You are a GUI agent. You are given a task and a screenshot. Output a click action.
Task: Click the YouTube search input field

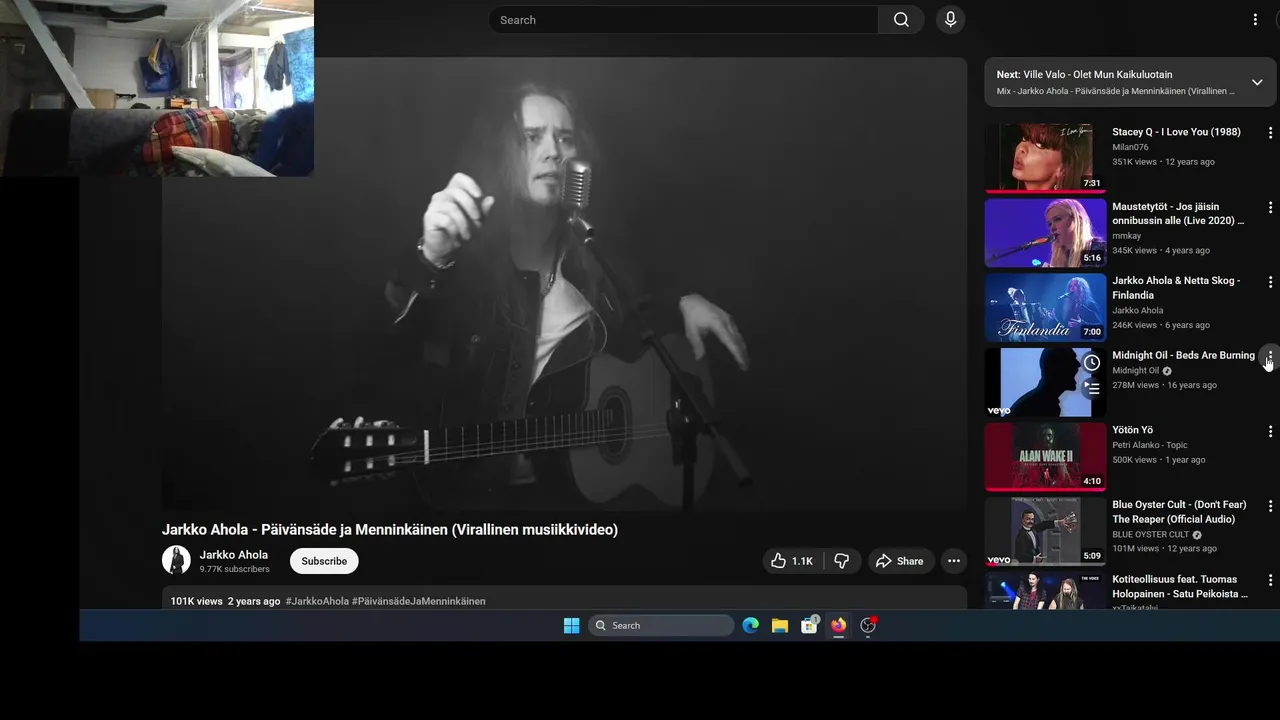tap(683, 20)
